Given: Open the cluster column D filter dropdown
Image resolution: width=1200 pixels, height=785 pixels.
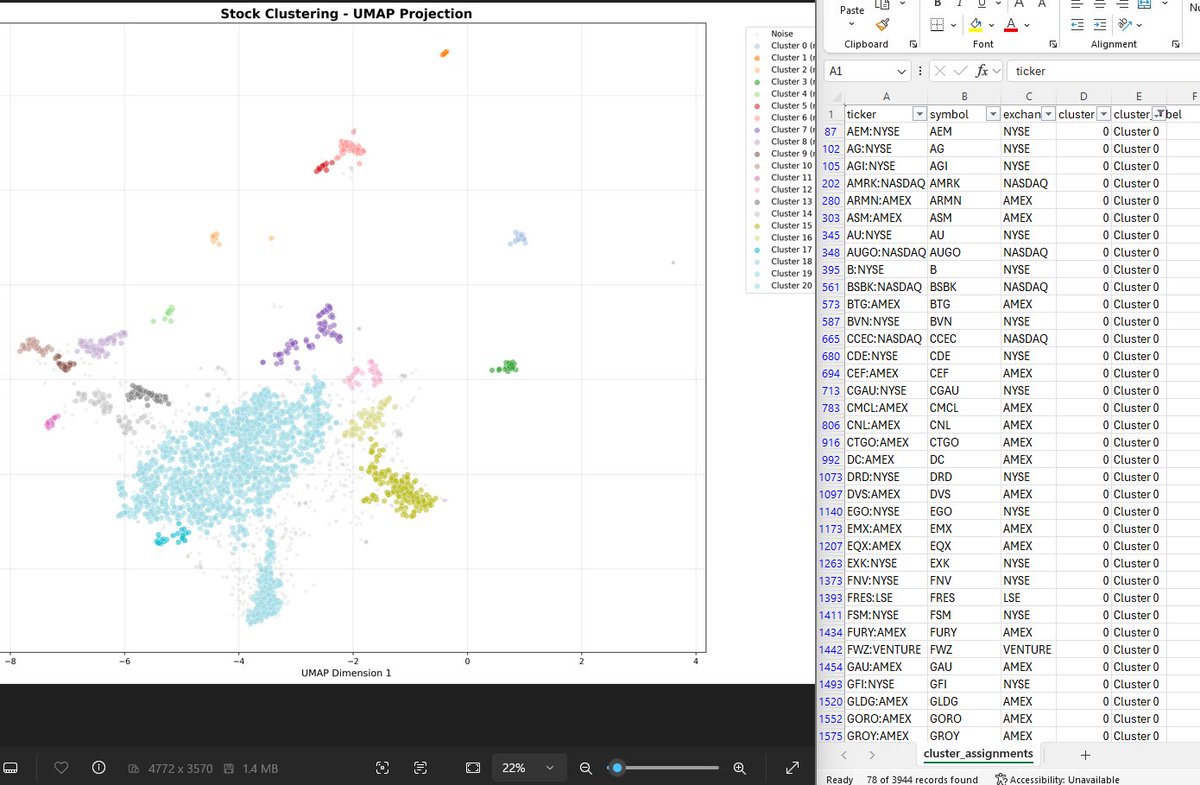Looking at the screenshot, I should (1103, 114).
